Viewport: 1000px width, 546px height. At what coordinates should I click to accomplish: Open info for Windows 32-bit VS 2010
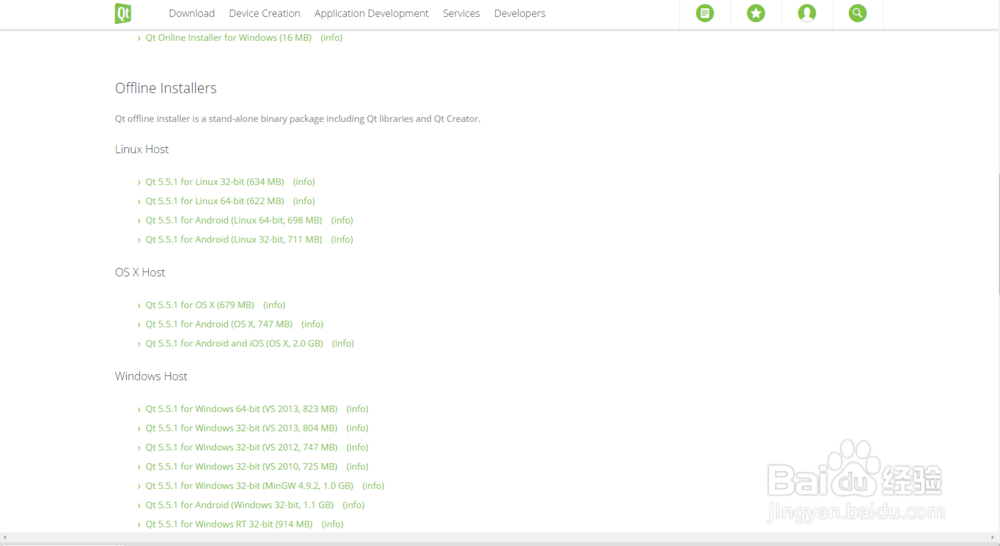pyautogui.click(x=357, y=466)
